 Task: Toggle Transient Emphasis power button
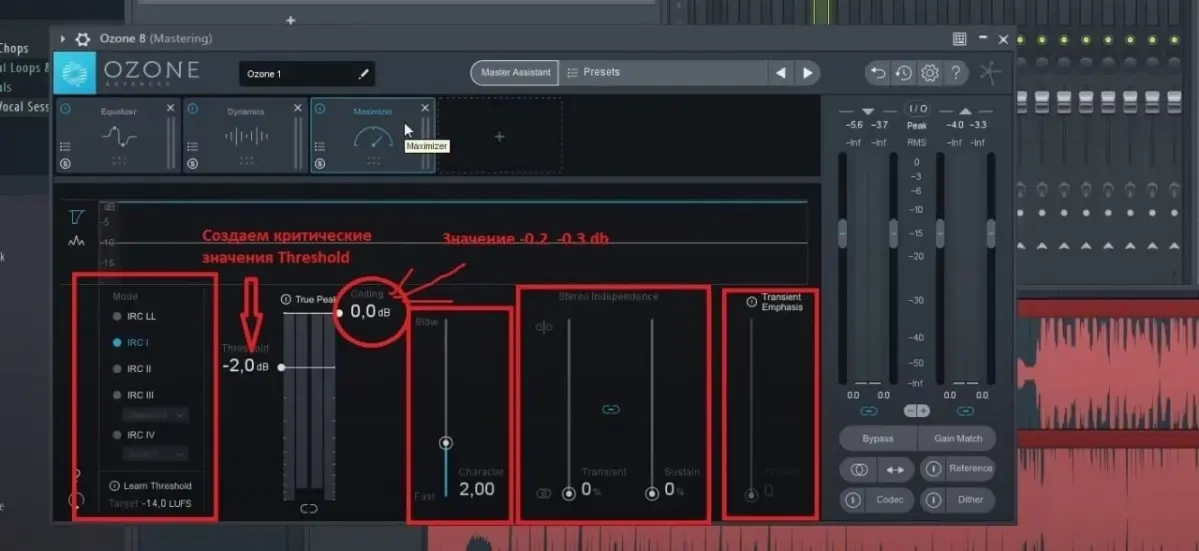(x=752, y=302)
